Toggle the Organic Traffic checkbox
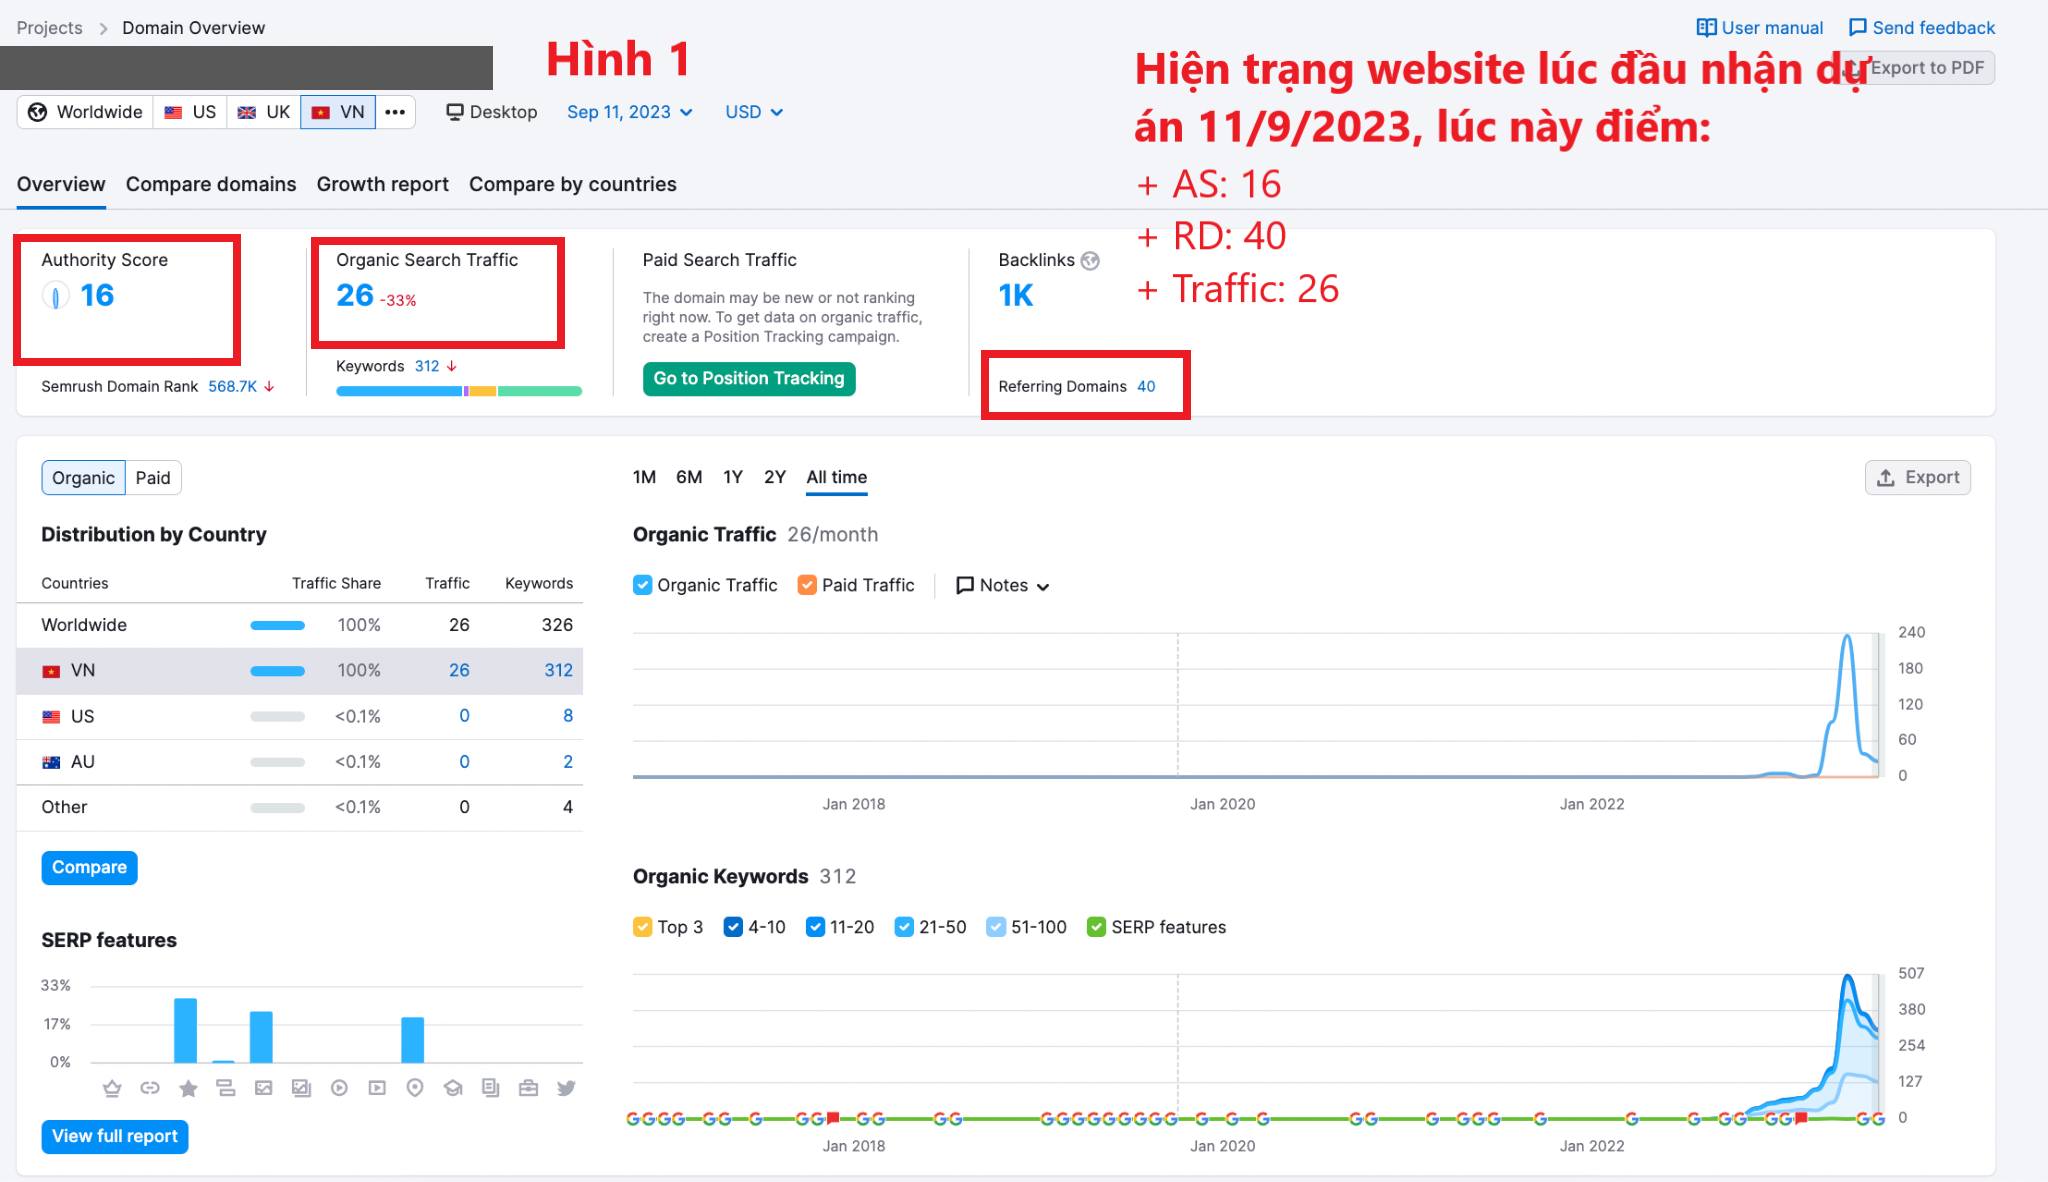 click(x=642, y=585)
